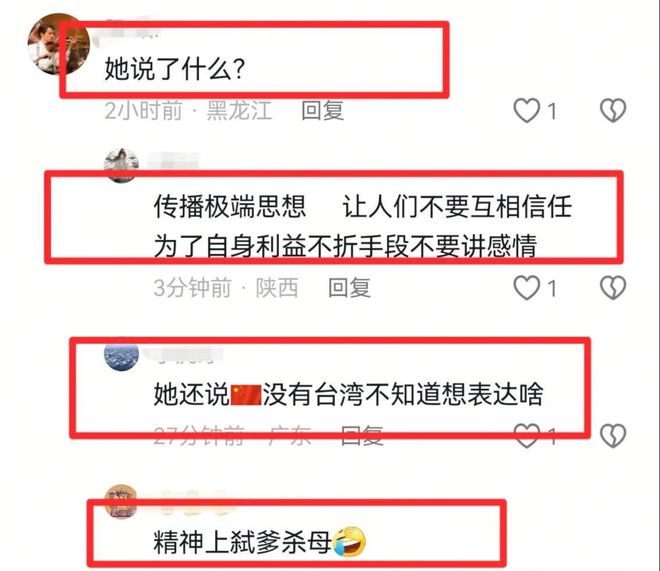Tap the broken heart on the 陕西 comment
This screenshot has width=660, height=571.
pos(612,288)
